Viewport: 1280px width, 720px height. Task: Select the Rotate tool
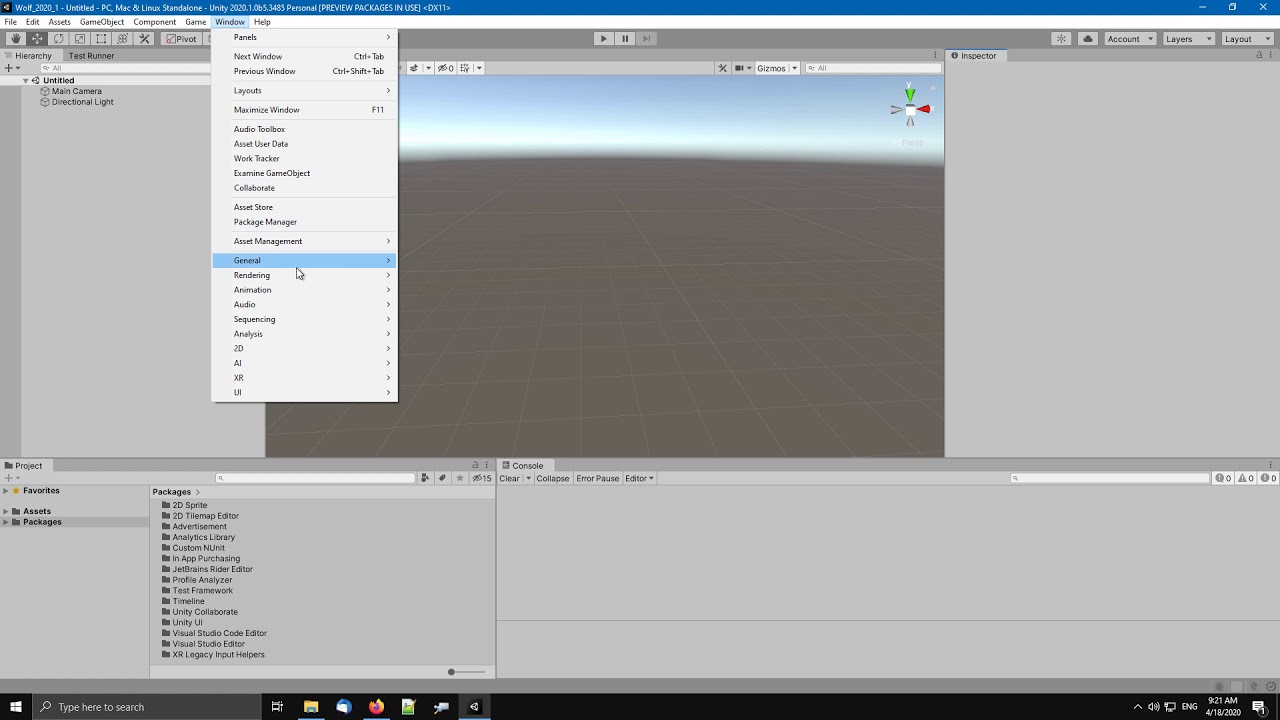[x=58, y=38]
